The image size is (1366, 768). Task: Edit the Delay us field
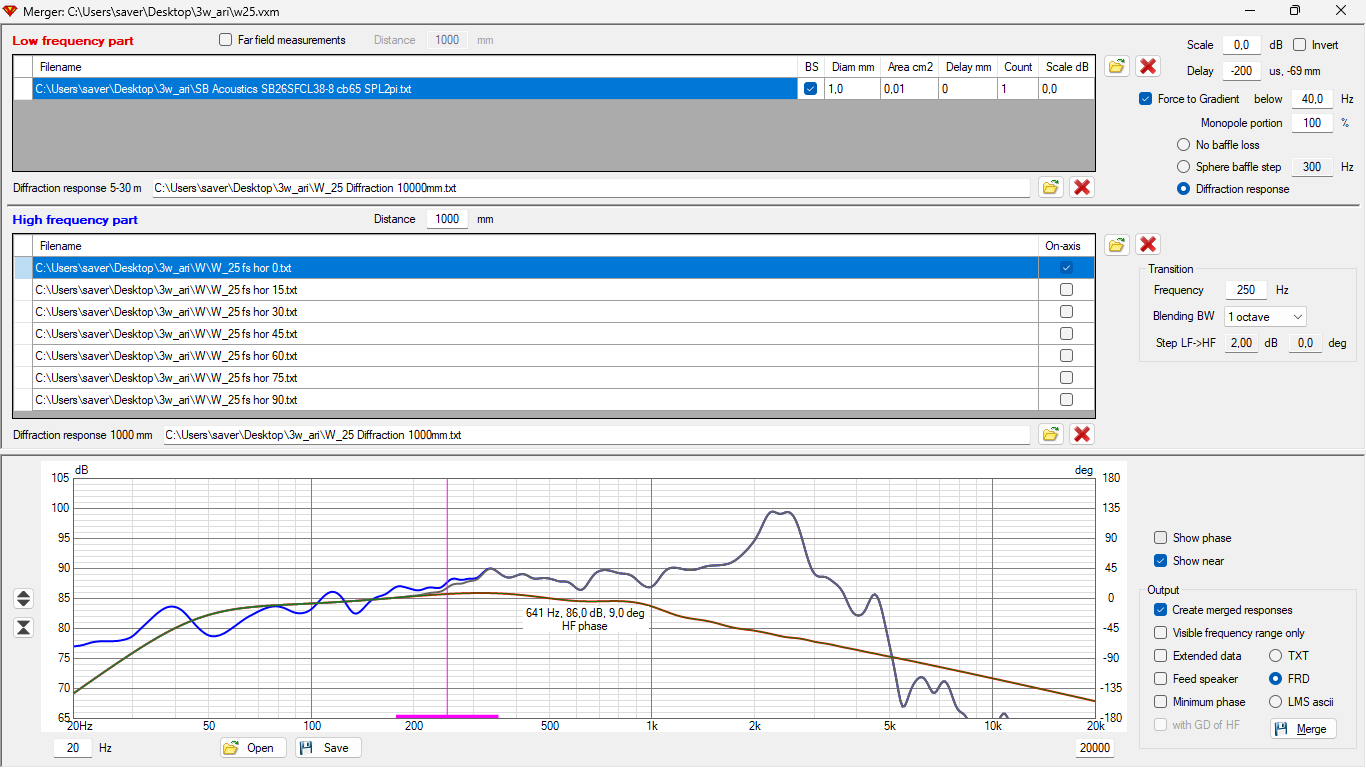(1242, 71)
